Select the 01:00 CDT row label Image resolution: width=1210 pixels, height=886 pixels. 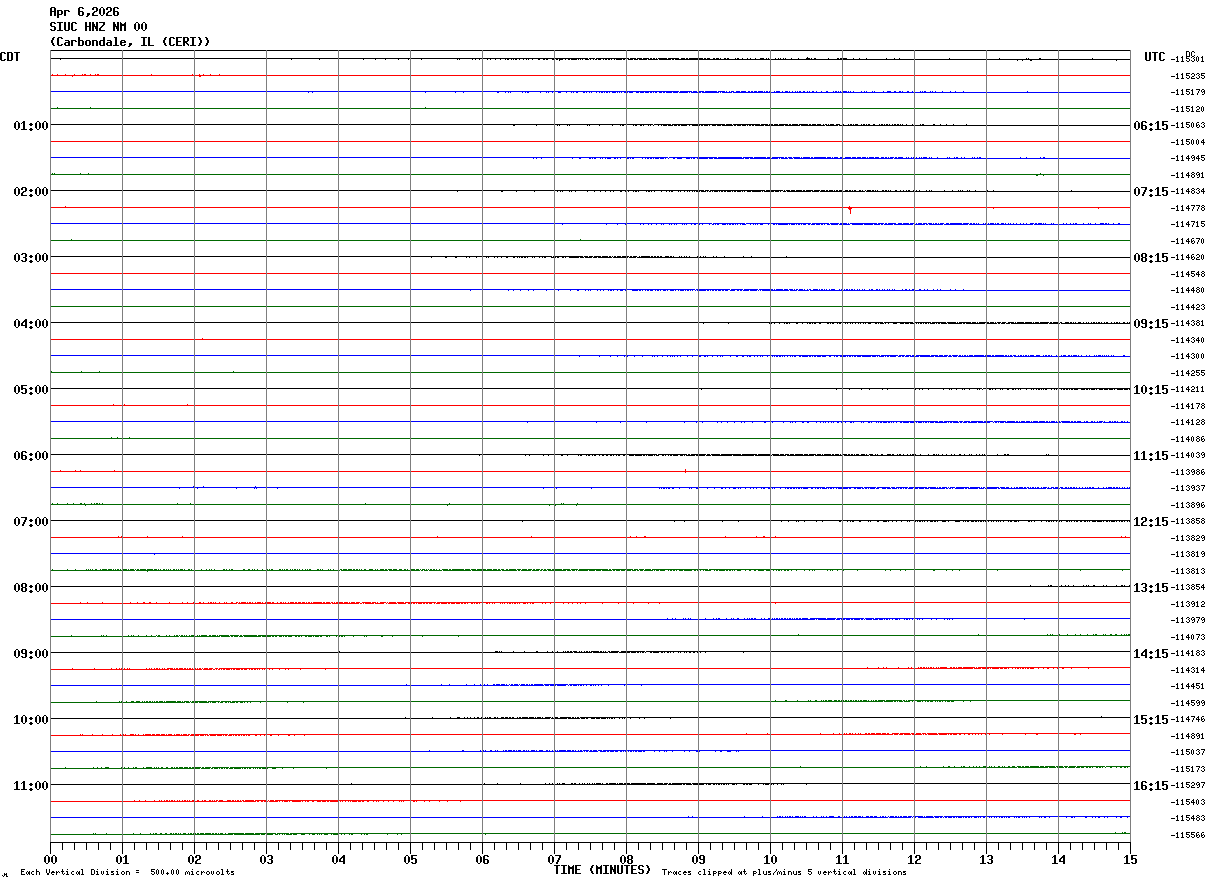pos(31,126)
